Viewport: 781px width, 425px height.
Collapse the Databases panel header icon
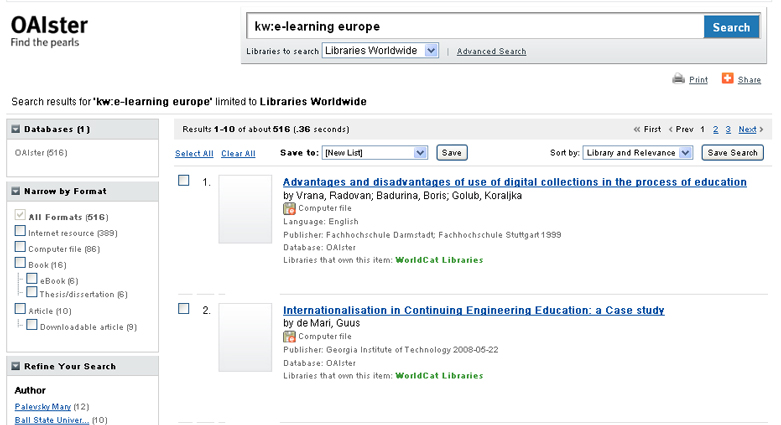click(x=16, y=129)
